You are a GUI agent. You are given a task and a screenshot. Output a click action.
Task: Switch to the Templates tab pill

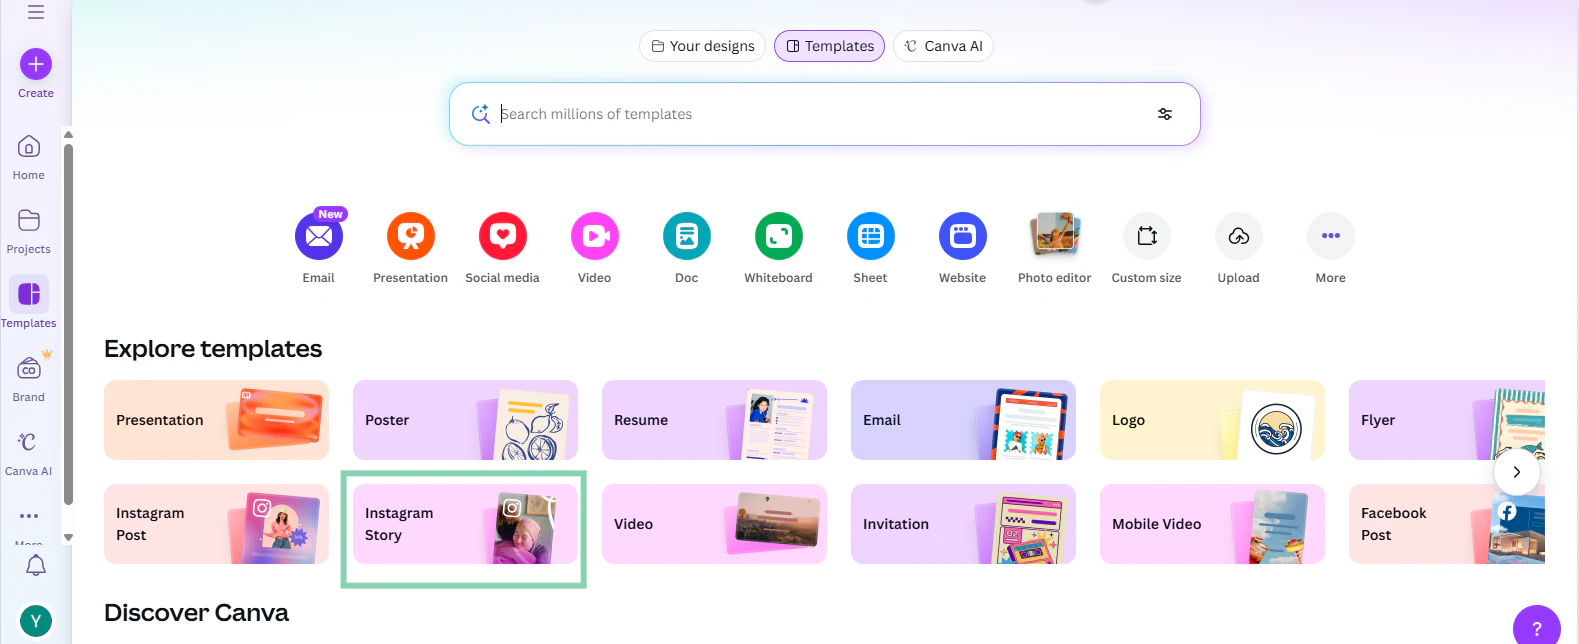829,46
